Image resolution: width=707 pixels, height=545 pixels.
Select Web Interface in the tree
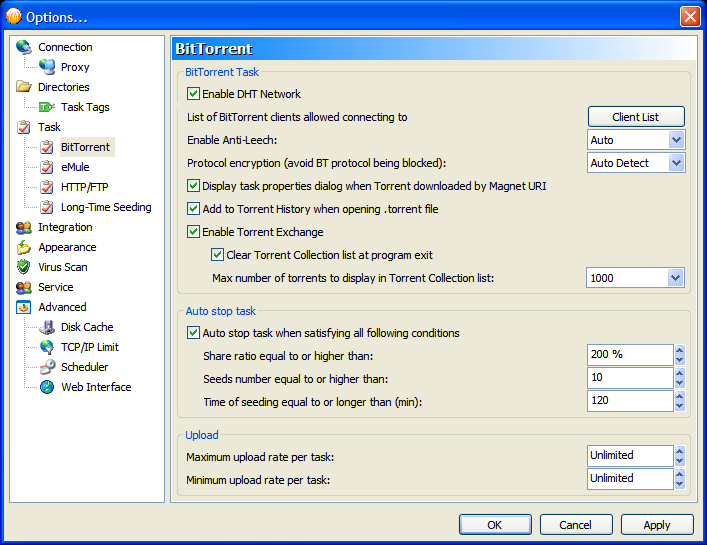pyautogui.click(x=96, y=387)
